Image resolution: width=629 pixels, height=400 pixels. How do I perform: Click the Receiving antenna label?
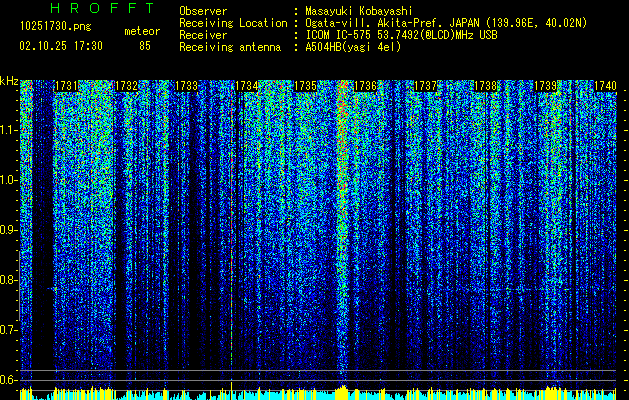[230, 47]
